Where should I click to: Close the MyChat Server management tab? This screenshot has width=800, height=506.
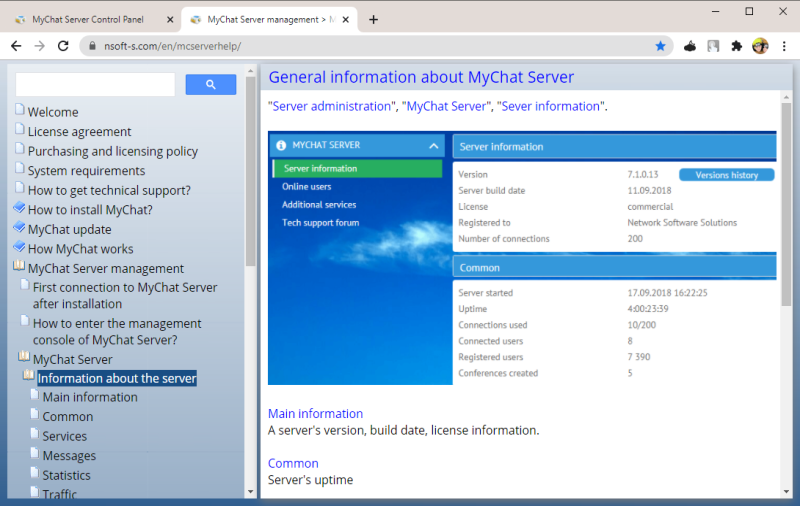345,19
